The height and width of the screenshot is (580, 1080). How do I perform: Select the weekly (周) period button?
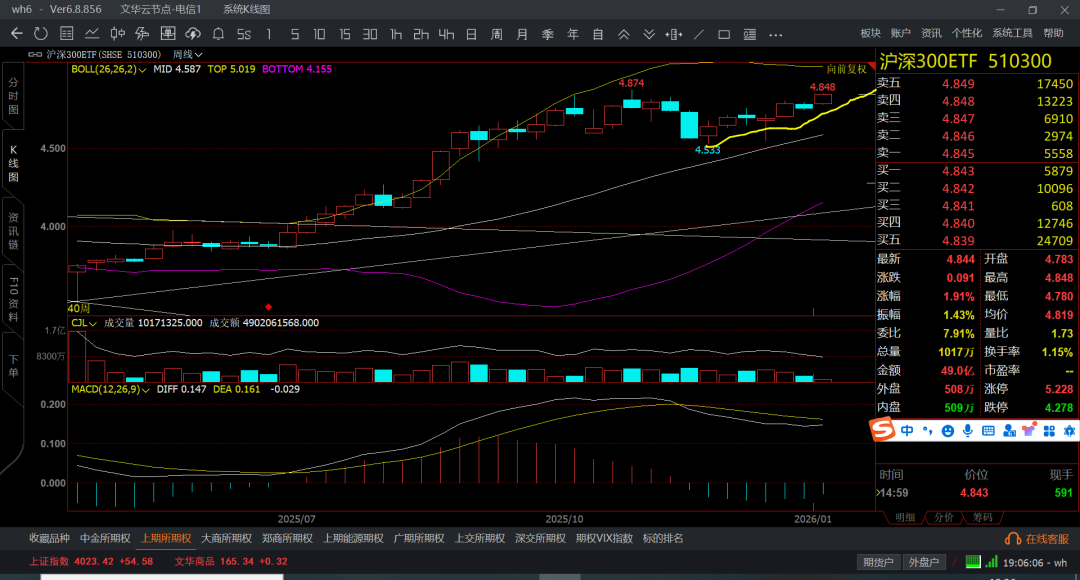point(496,34)
